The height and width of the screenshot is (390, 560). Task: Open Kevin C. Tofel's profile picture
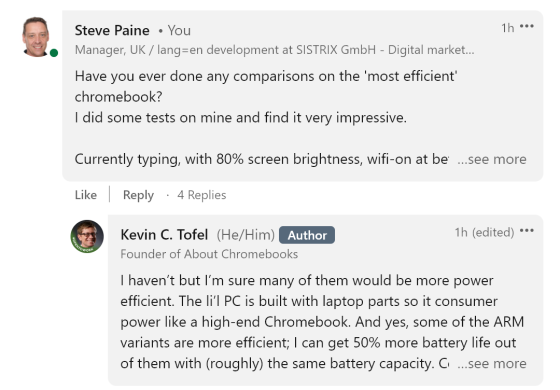coord(87,236)
